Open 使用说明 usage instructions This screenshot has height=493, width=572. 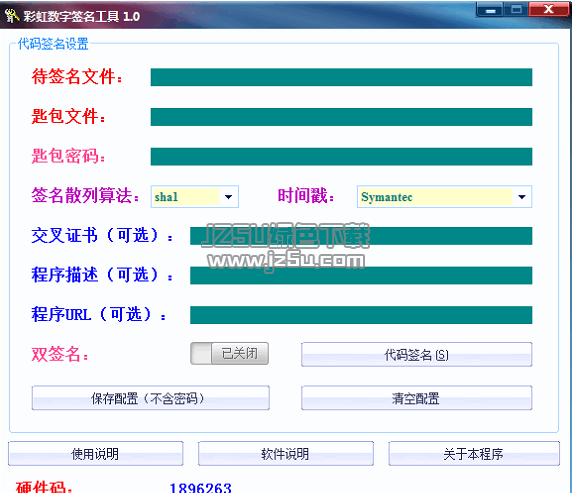tap(96, 454)
